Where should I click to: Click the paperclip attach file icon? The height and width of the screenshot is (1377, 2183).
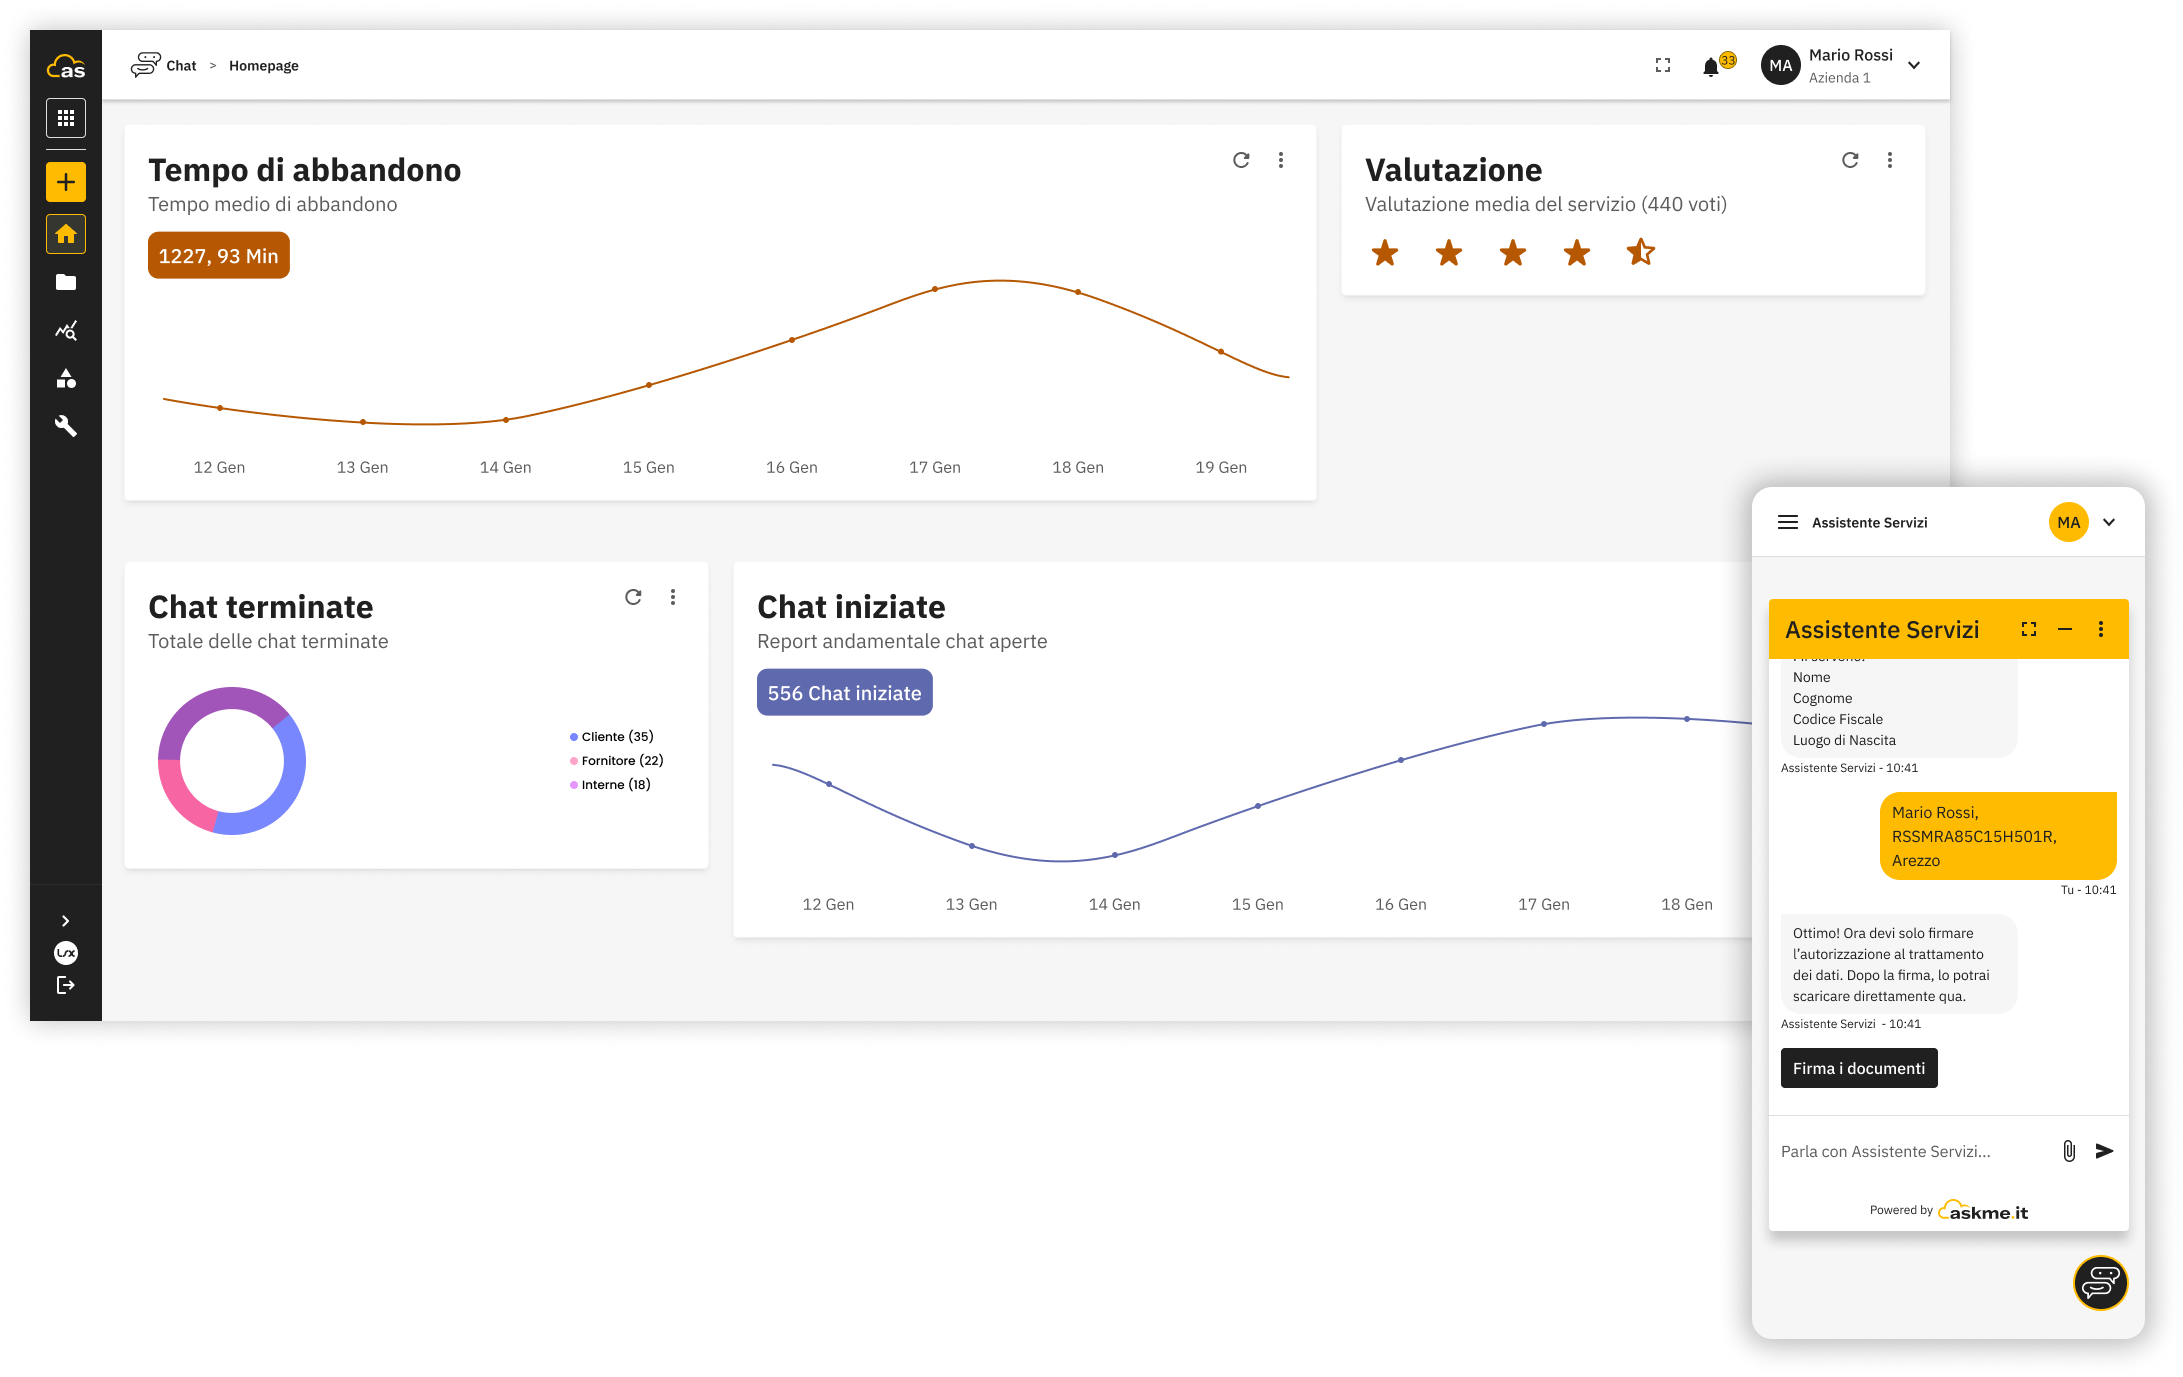[2069, 1151]
